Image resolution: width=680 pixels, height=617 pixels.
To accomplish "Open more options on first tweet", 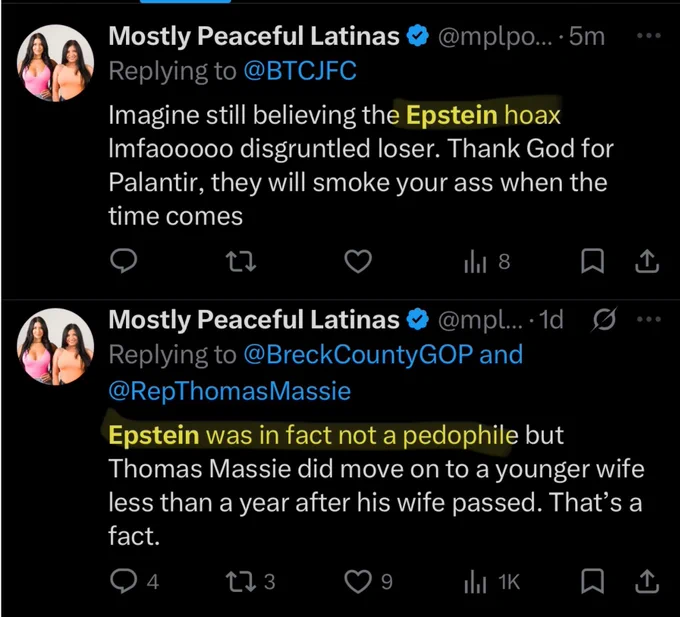I will (649, 36).
